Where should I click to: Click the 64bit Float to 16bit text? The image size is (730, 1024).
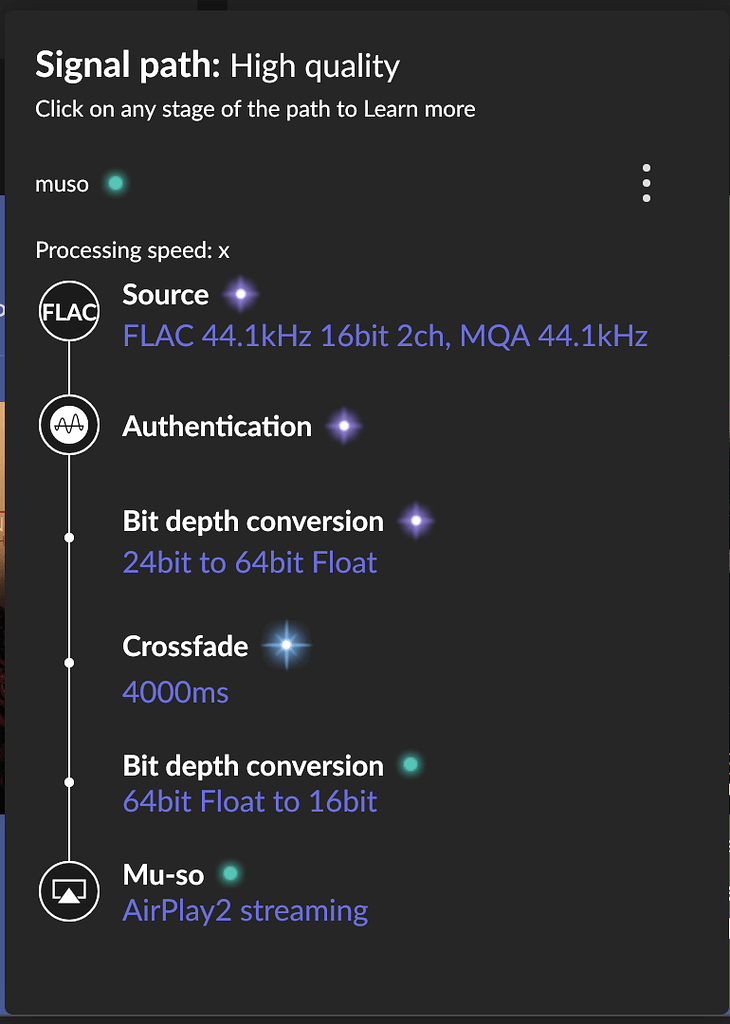[x=250, y=801]
